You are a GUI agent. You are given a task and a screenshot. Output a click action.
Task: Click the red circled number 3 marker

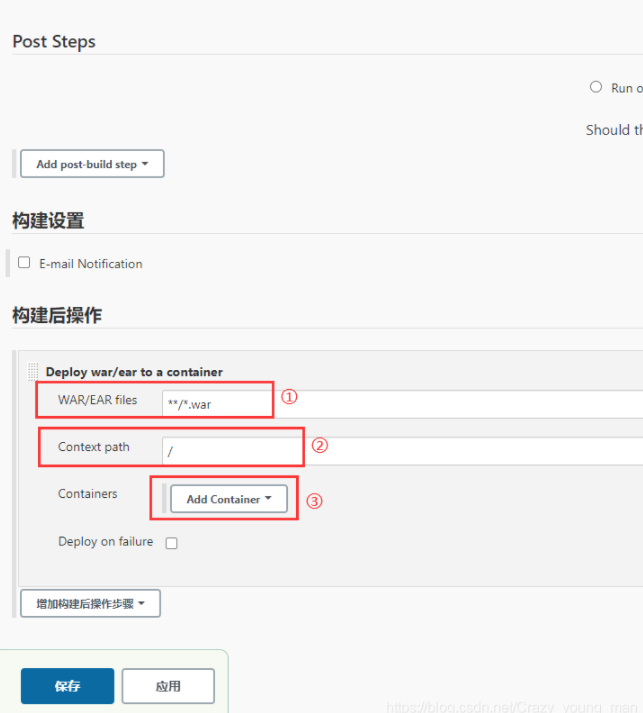(x=314, y=502)
